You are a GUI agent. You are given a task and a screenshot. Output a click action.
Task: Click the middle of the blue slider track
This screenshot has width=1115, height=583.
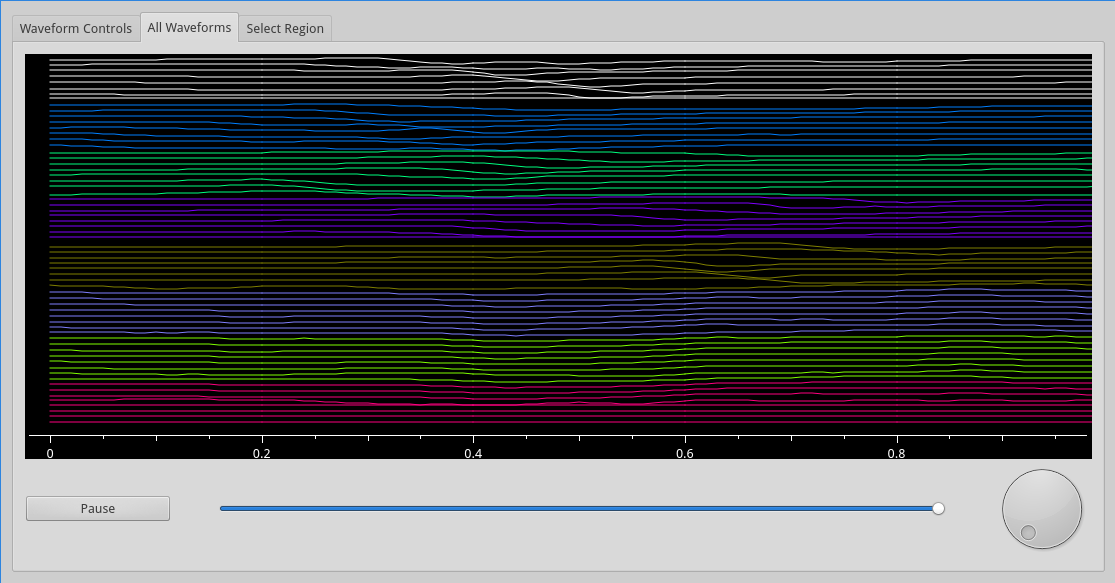[578, 508]
